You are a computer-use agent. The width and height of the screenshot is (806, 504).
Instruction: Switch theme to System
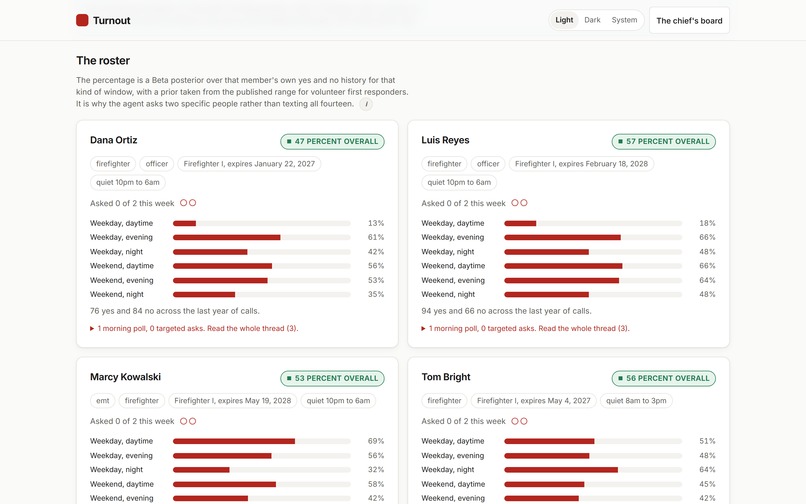pyautogui.click(x=624, y=20)
